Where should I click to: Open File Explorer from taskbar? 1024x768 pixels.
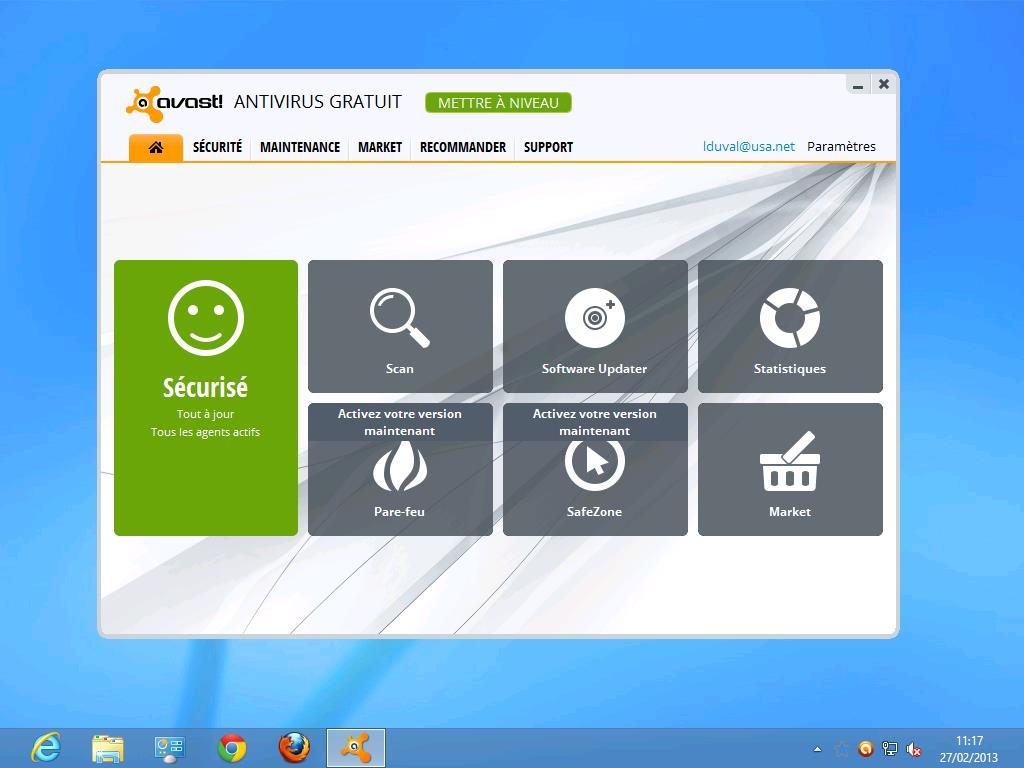click(108, 748)
